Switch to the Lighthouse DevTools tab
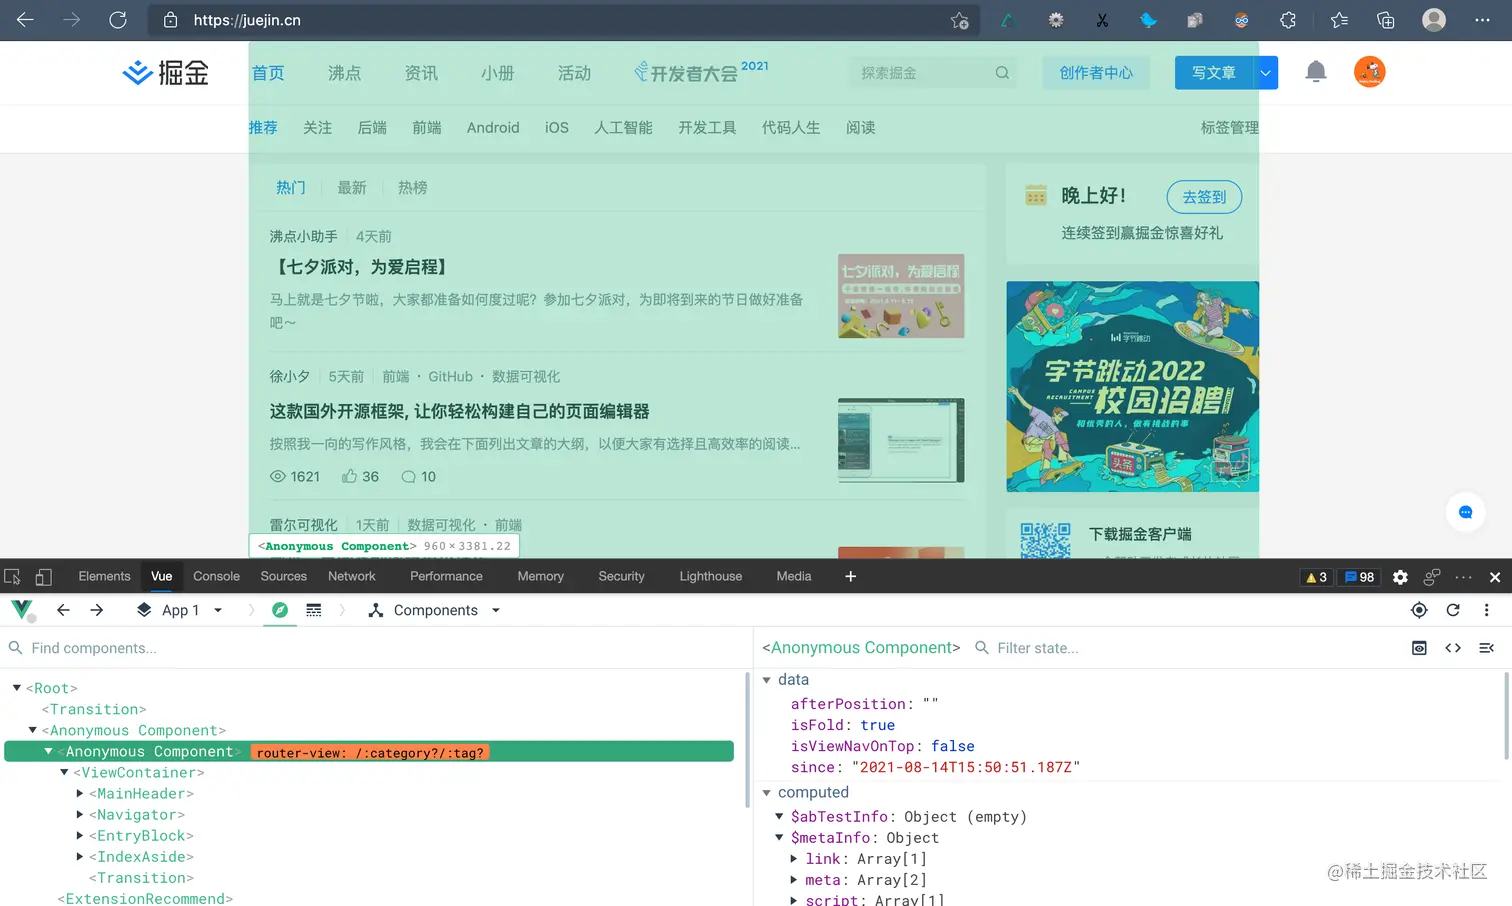This screenshot has width=1512, height=906. [x=711, y=576]
